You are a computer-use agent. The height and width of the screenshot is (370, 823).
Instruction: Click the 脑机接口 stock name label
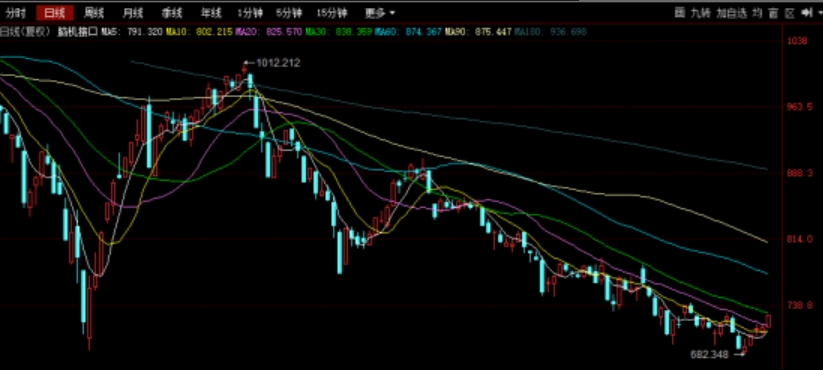pyautogui.click(x=78, y=31)
